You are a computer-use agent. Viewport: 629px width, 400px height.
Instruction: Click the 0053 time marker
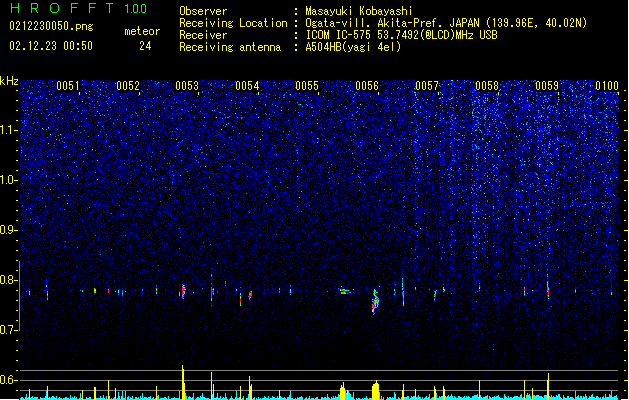[187, 86]
